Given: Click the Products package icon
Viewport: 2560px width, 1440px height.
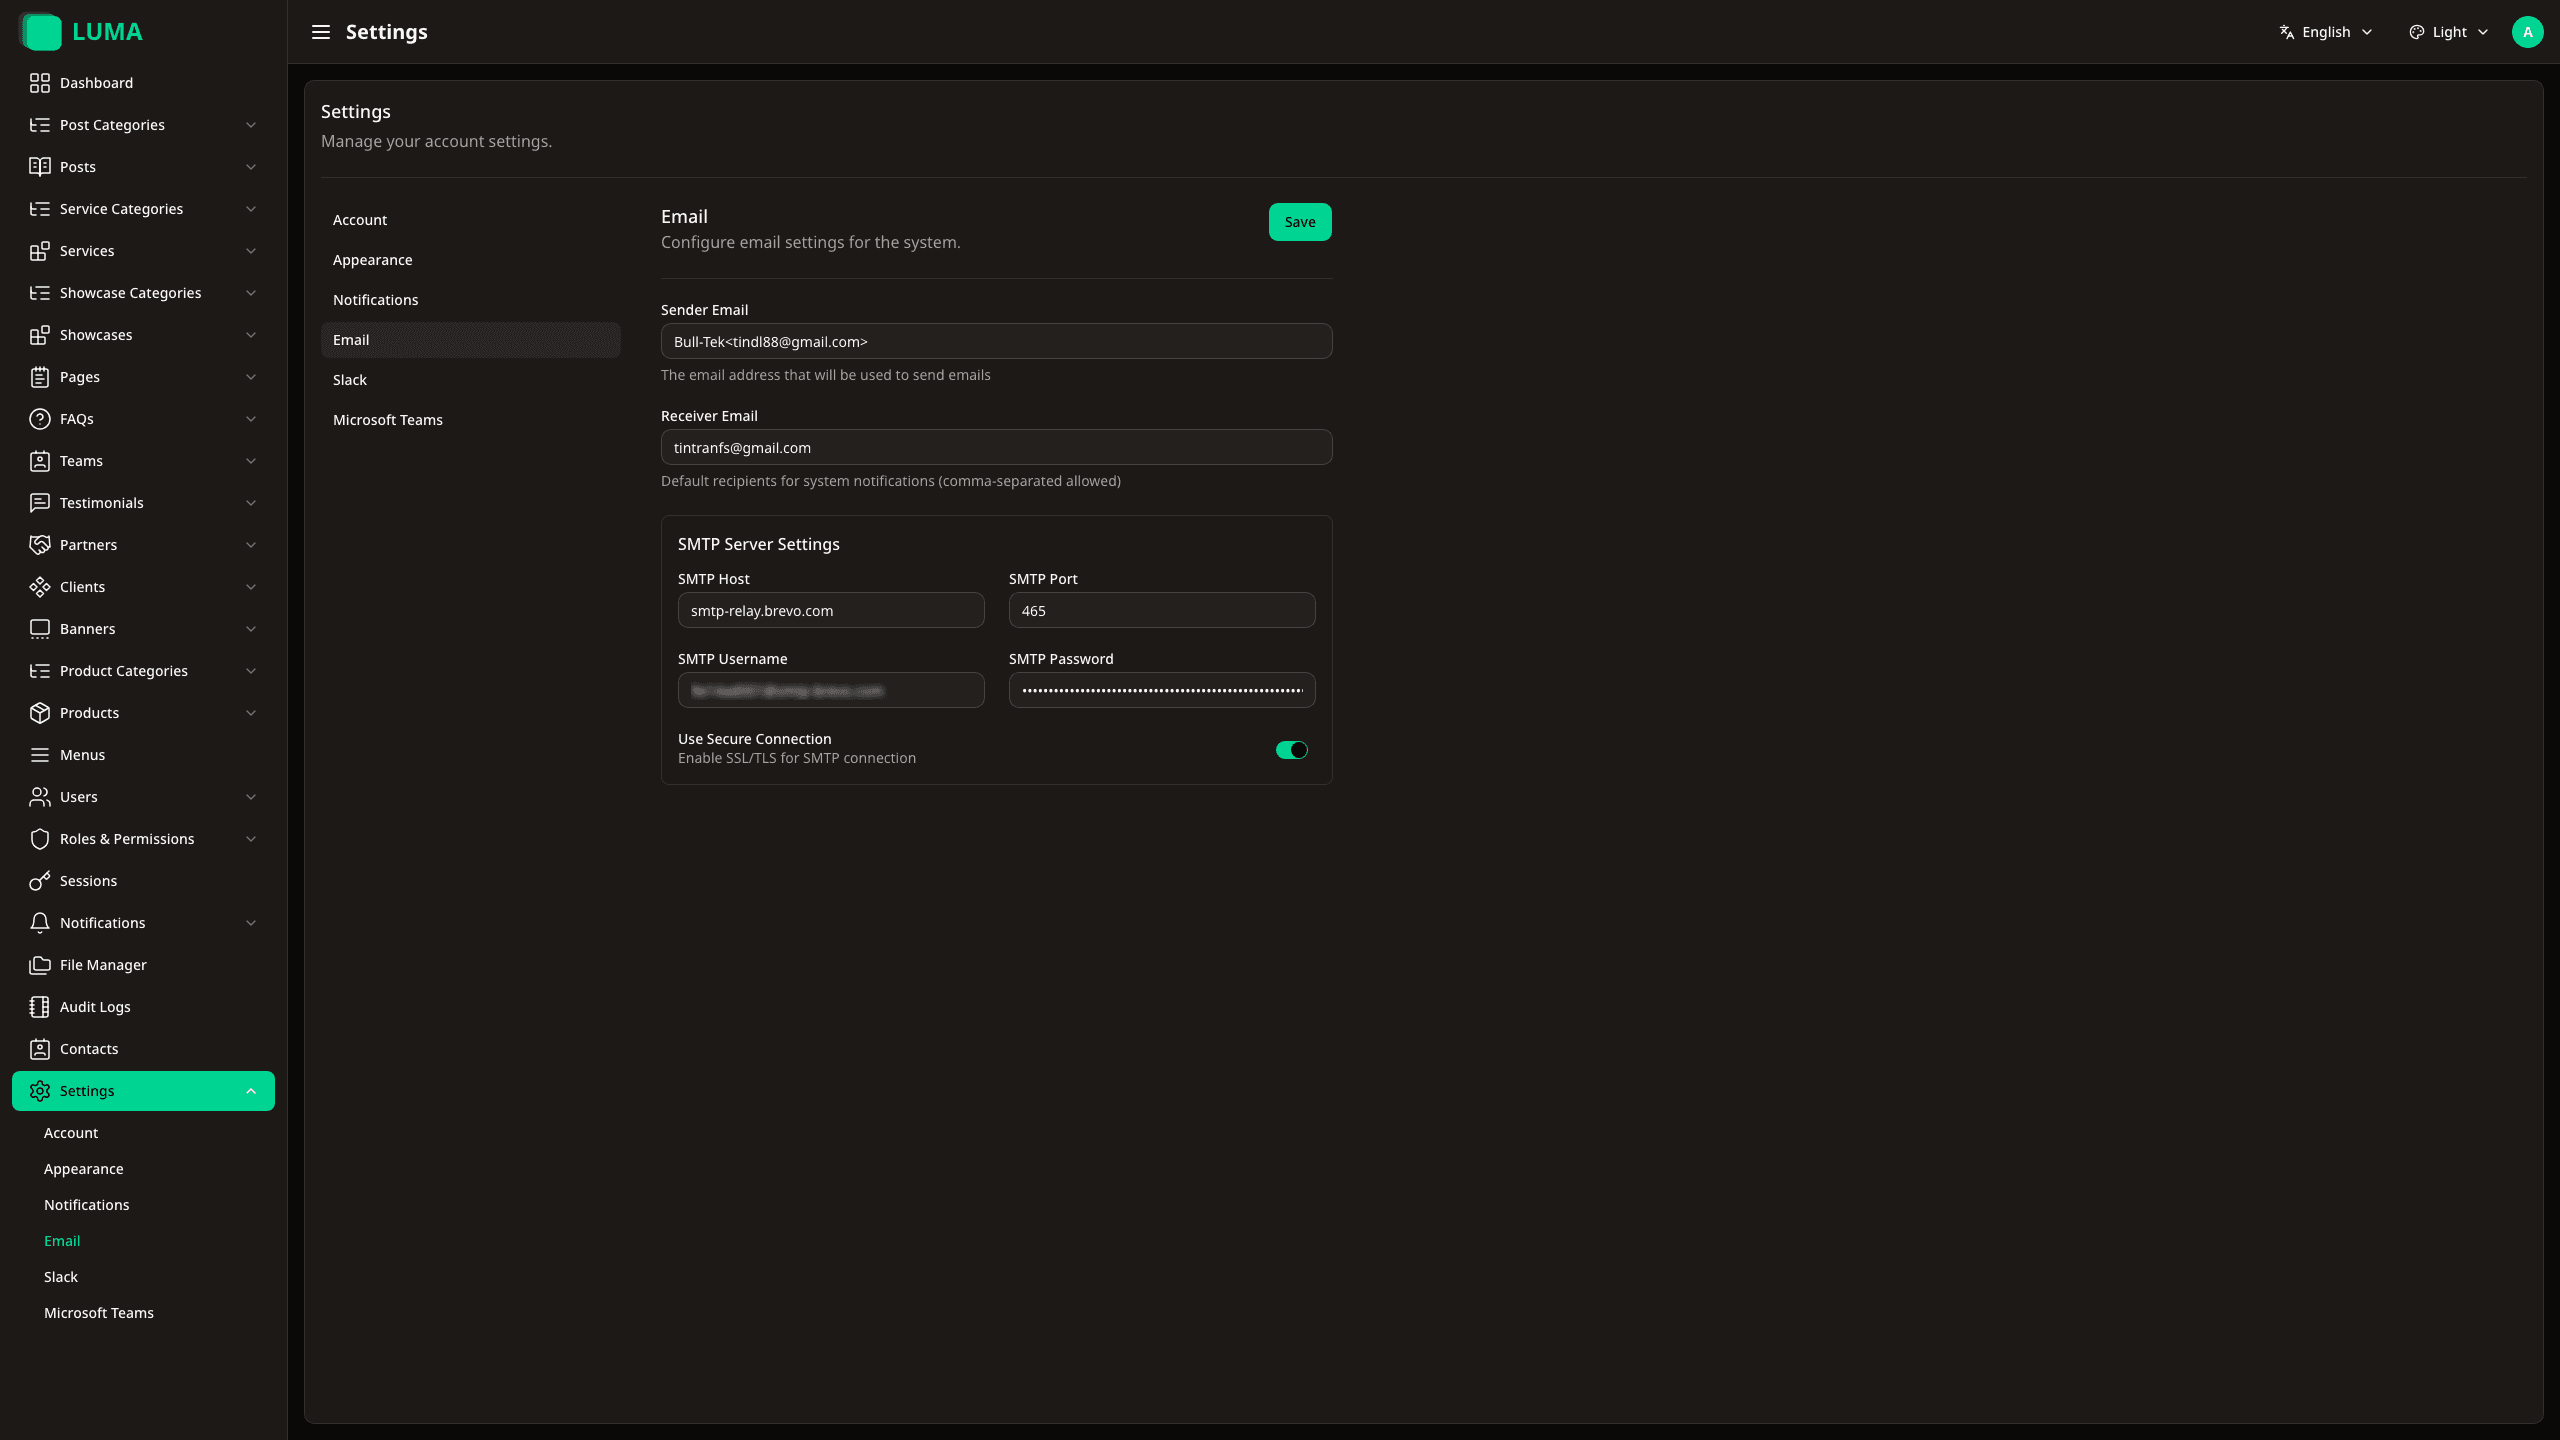Looking at the screenshot, I should tap(40, 713).
